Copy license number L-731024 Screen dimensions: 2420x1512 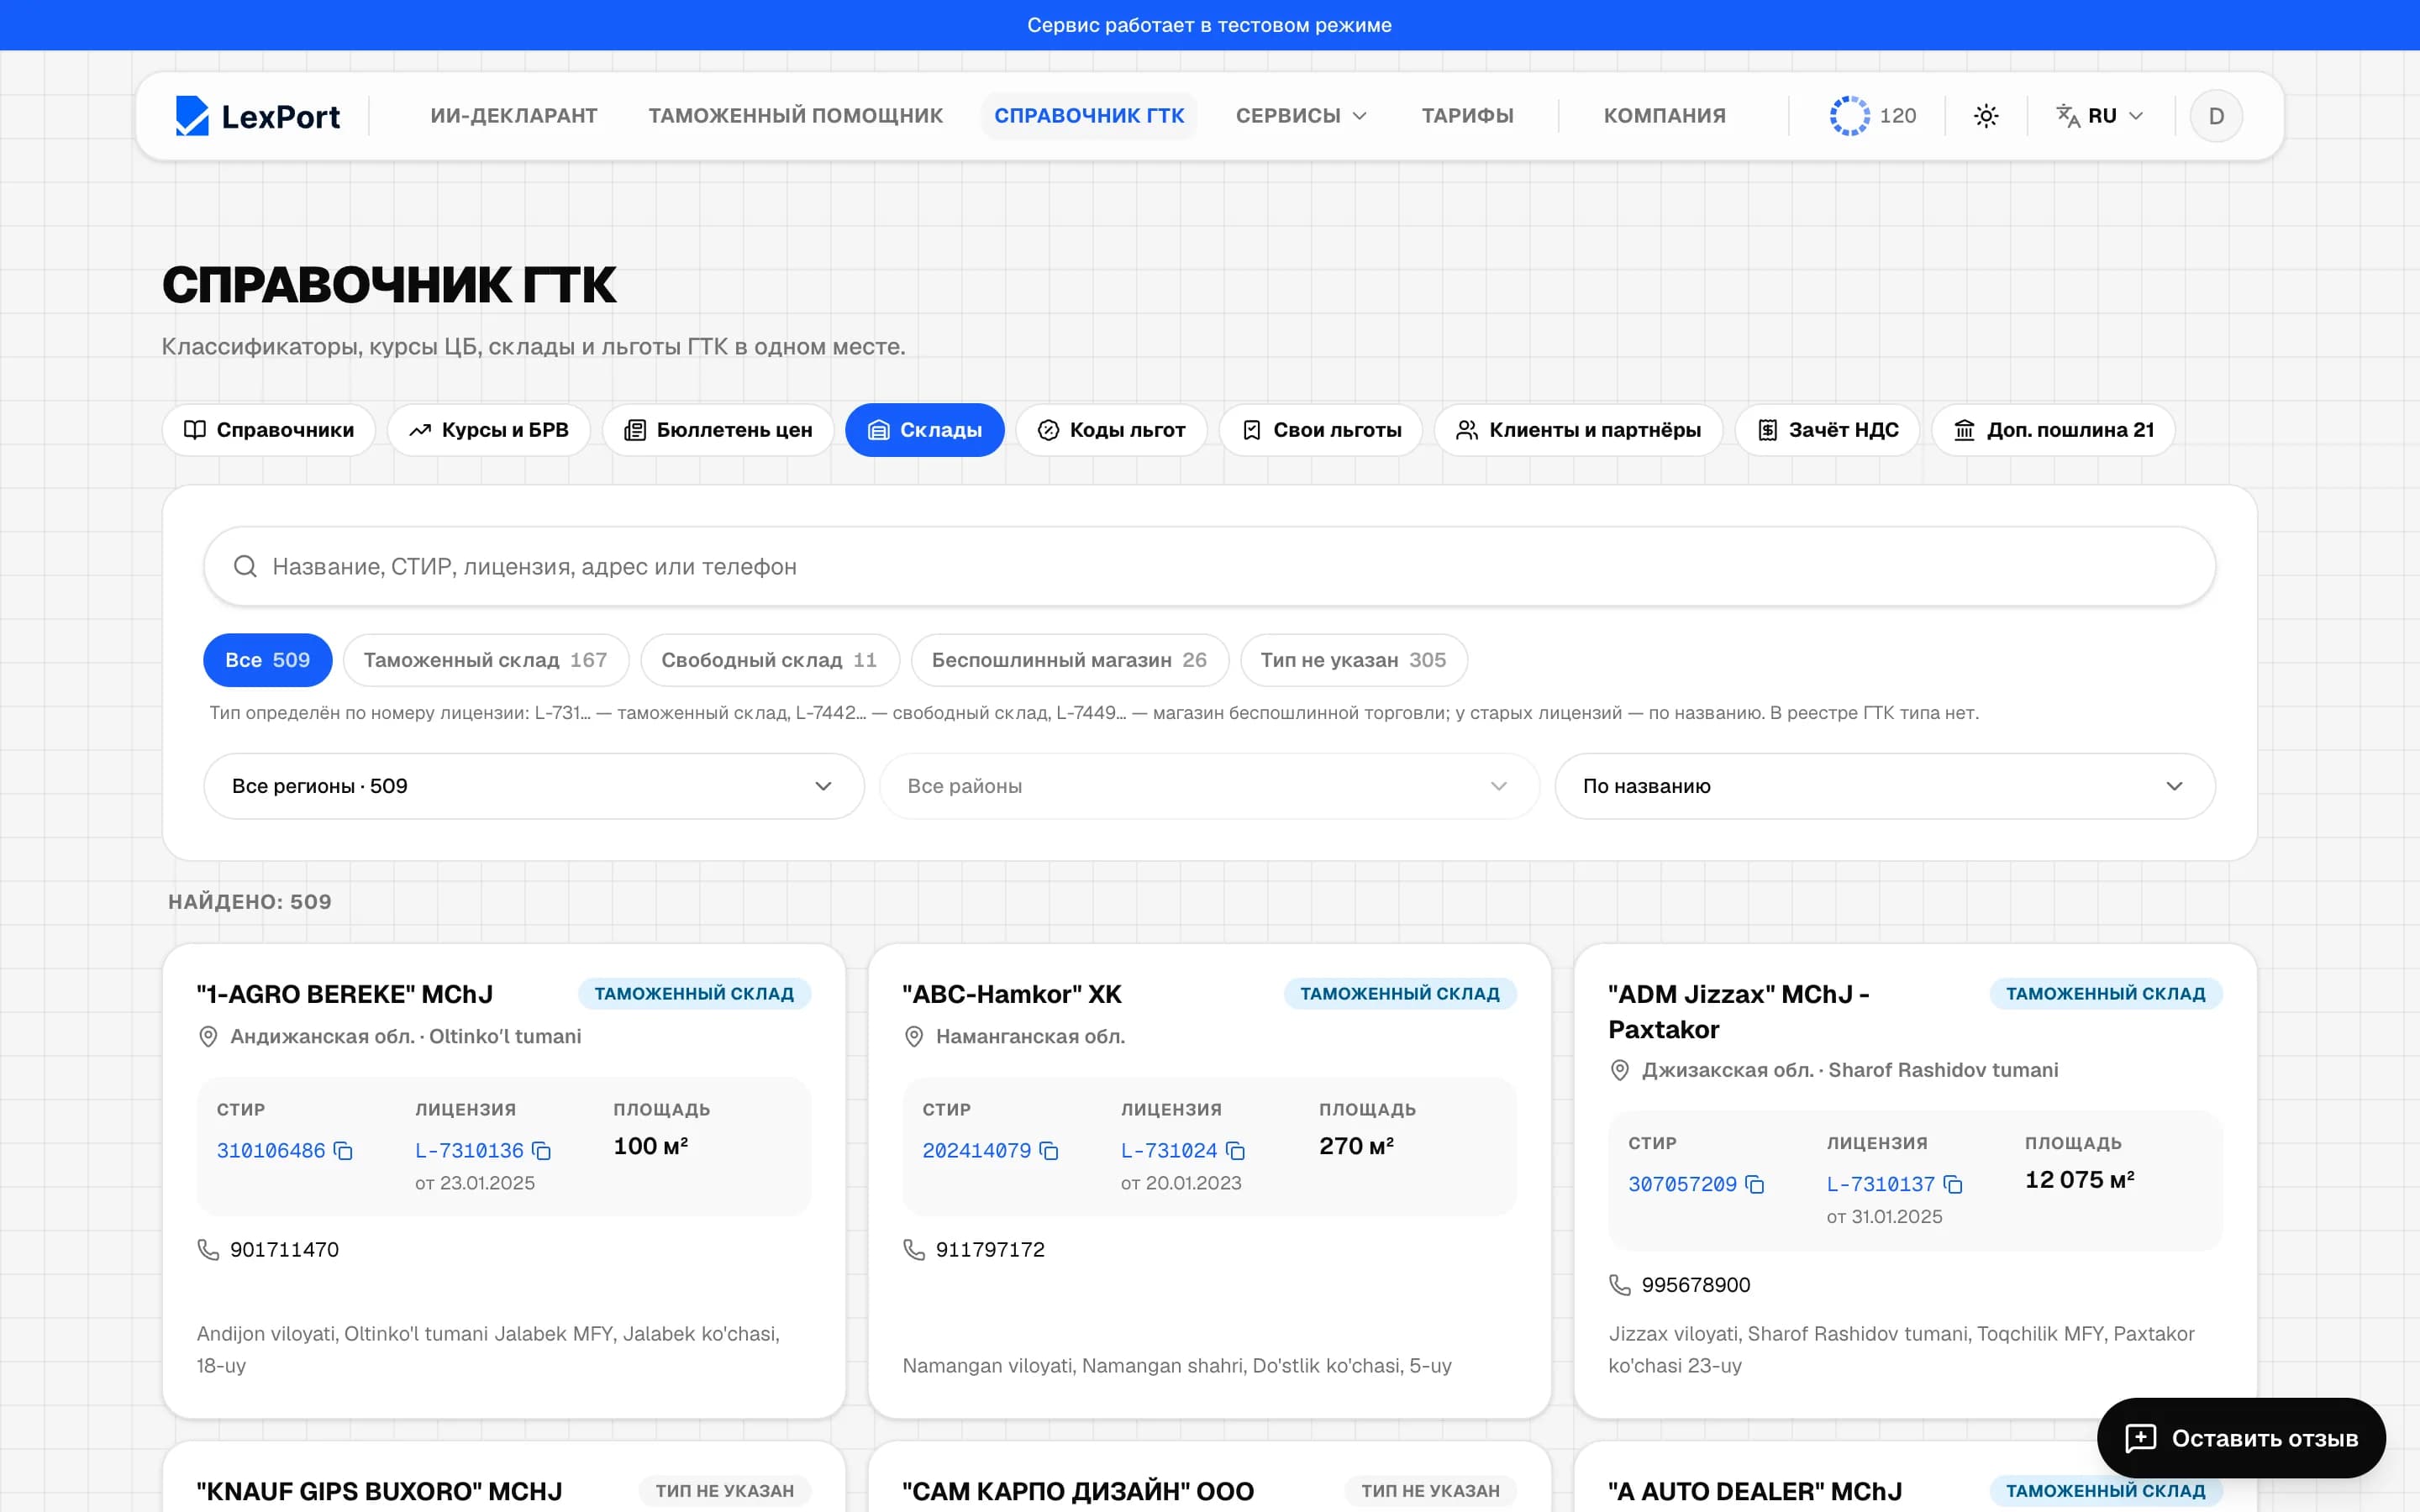coord(1236,1151)
